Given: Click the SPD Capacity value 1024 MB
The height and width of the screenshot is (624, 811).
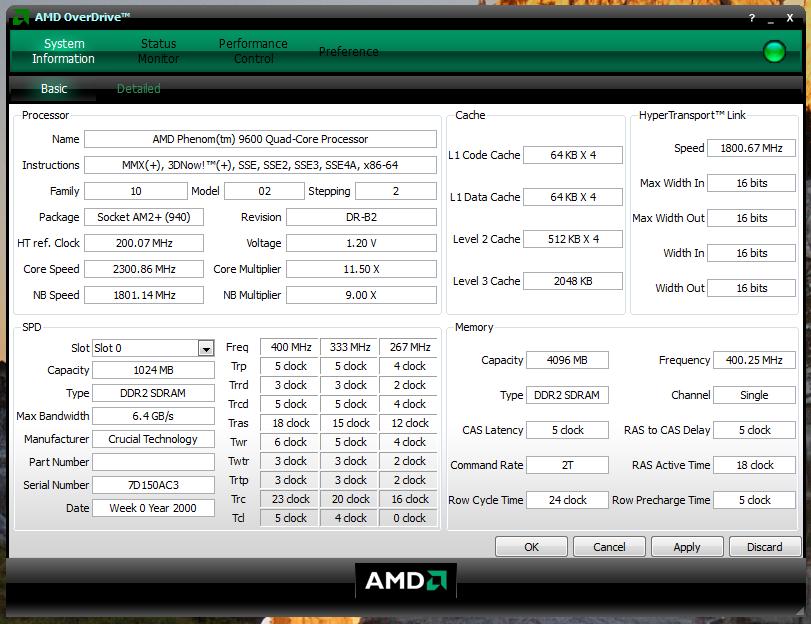Looking at the screenshot, I should (x=153, y=370).
